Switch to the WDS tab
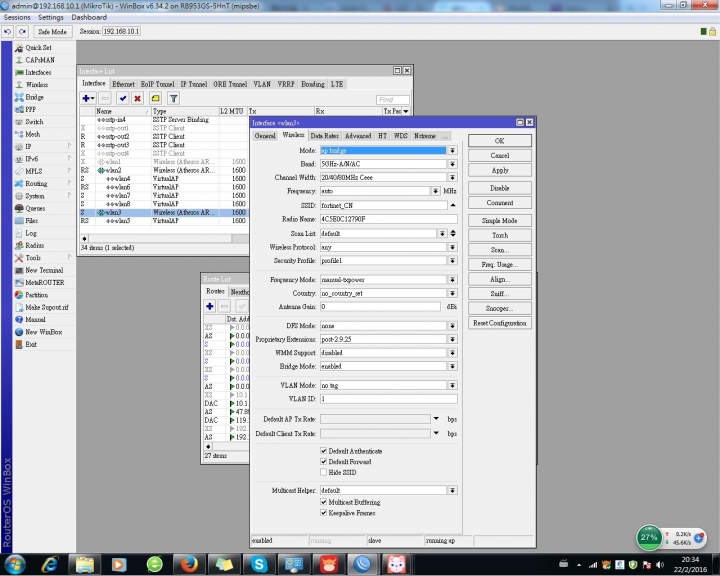720x576 pixels. pyautogui.click(x=400, y=136)
